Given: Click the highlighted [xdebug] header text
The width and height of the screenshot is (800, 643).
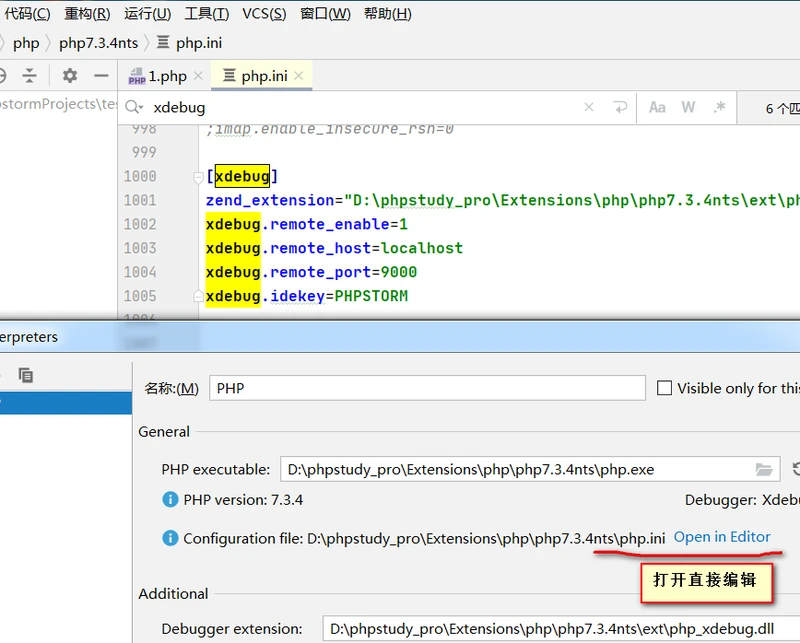Looking at the screenshot, I should point(242,177).
